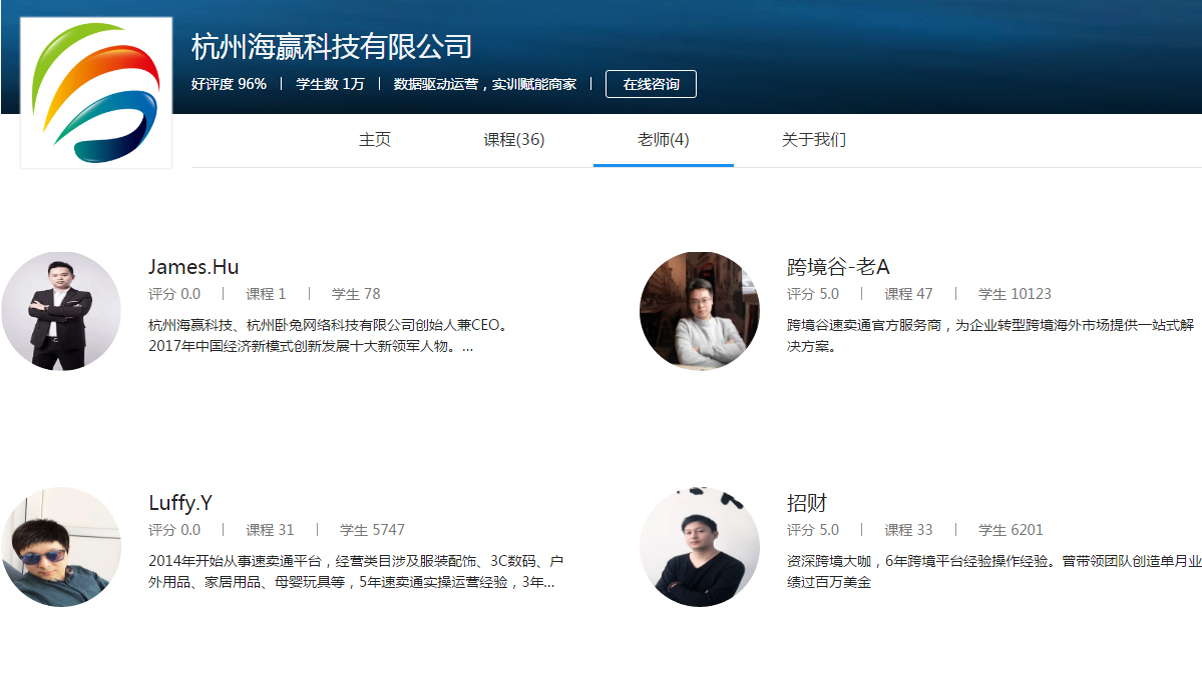Screen dimensions: 1202x683
Task: Click 招财's 评分 5.0 rating
Action: click(813, 530)
